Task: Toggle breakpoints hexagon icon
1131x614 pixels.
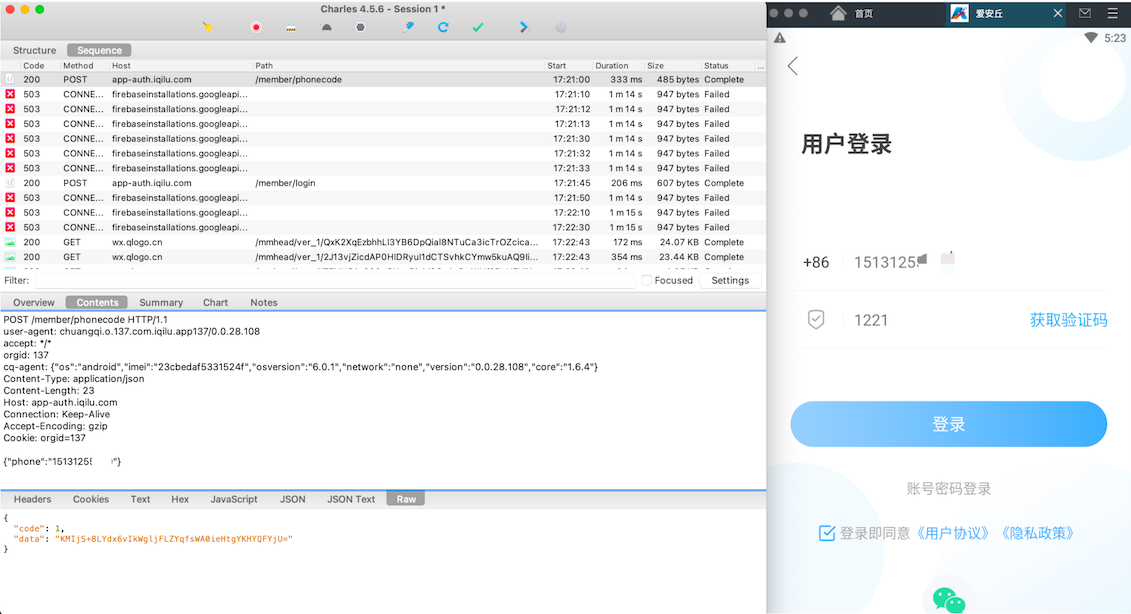Action: (x=360, y=27)
